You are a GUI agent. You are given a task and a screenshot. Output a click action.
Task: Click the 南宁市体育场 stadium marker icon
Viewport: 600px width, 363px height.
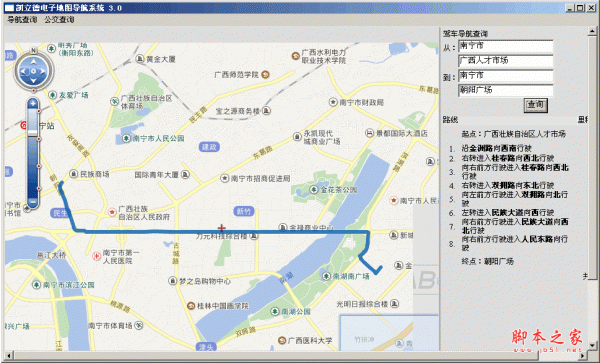click(139, 326)
